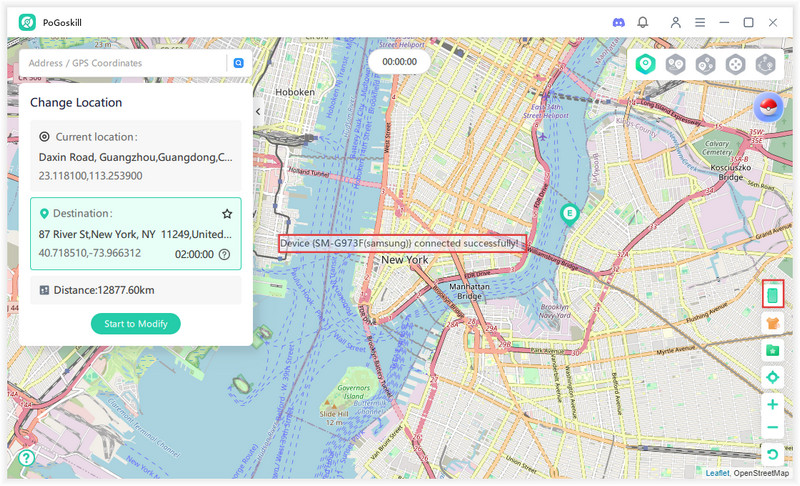Open the user account profile
This screenshot has width=800, height=486.
coord(676,22)
